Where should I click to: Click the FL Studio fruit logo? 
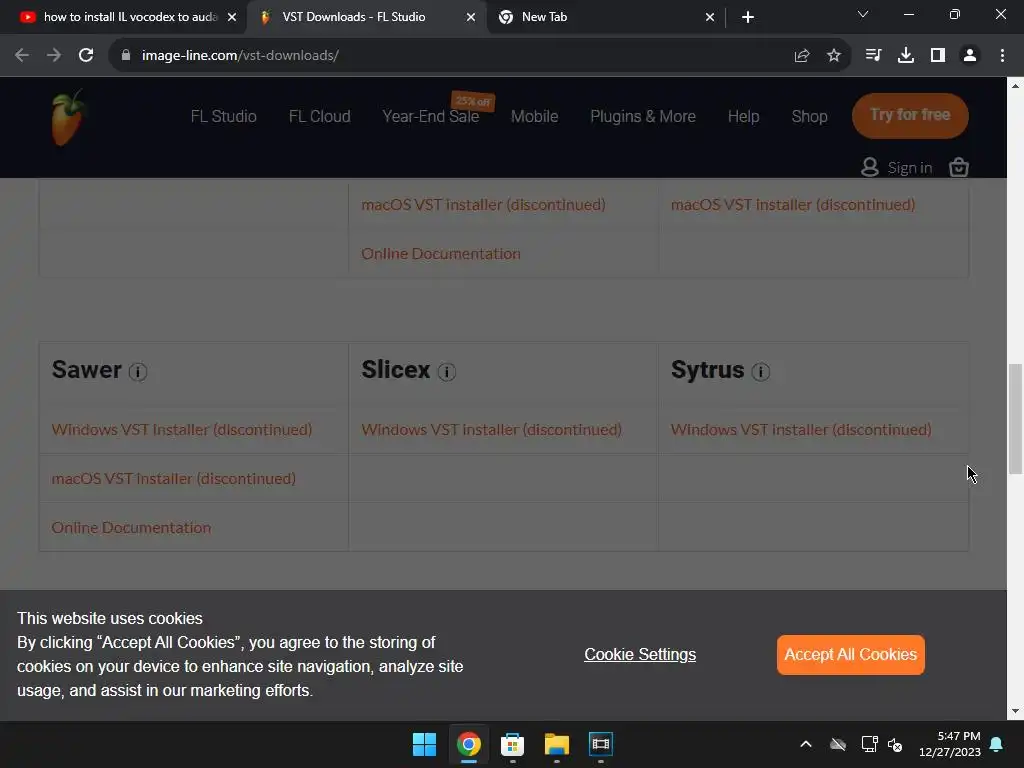pyautogui.click(x=68, y=118)
